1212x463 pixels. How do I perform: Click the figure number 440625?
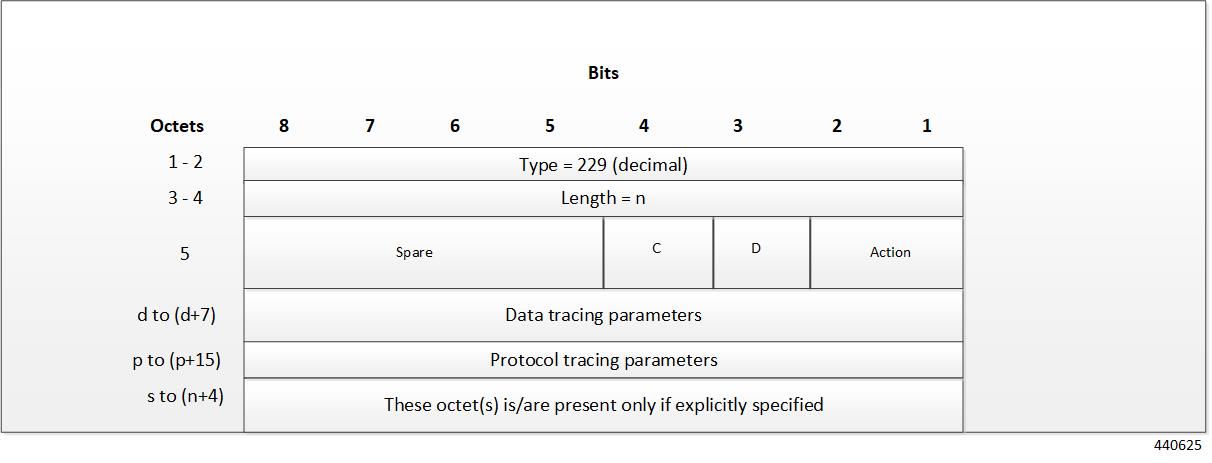(1177, 446)
